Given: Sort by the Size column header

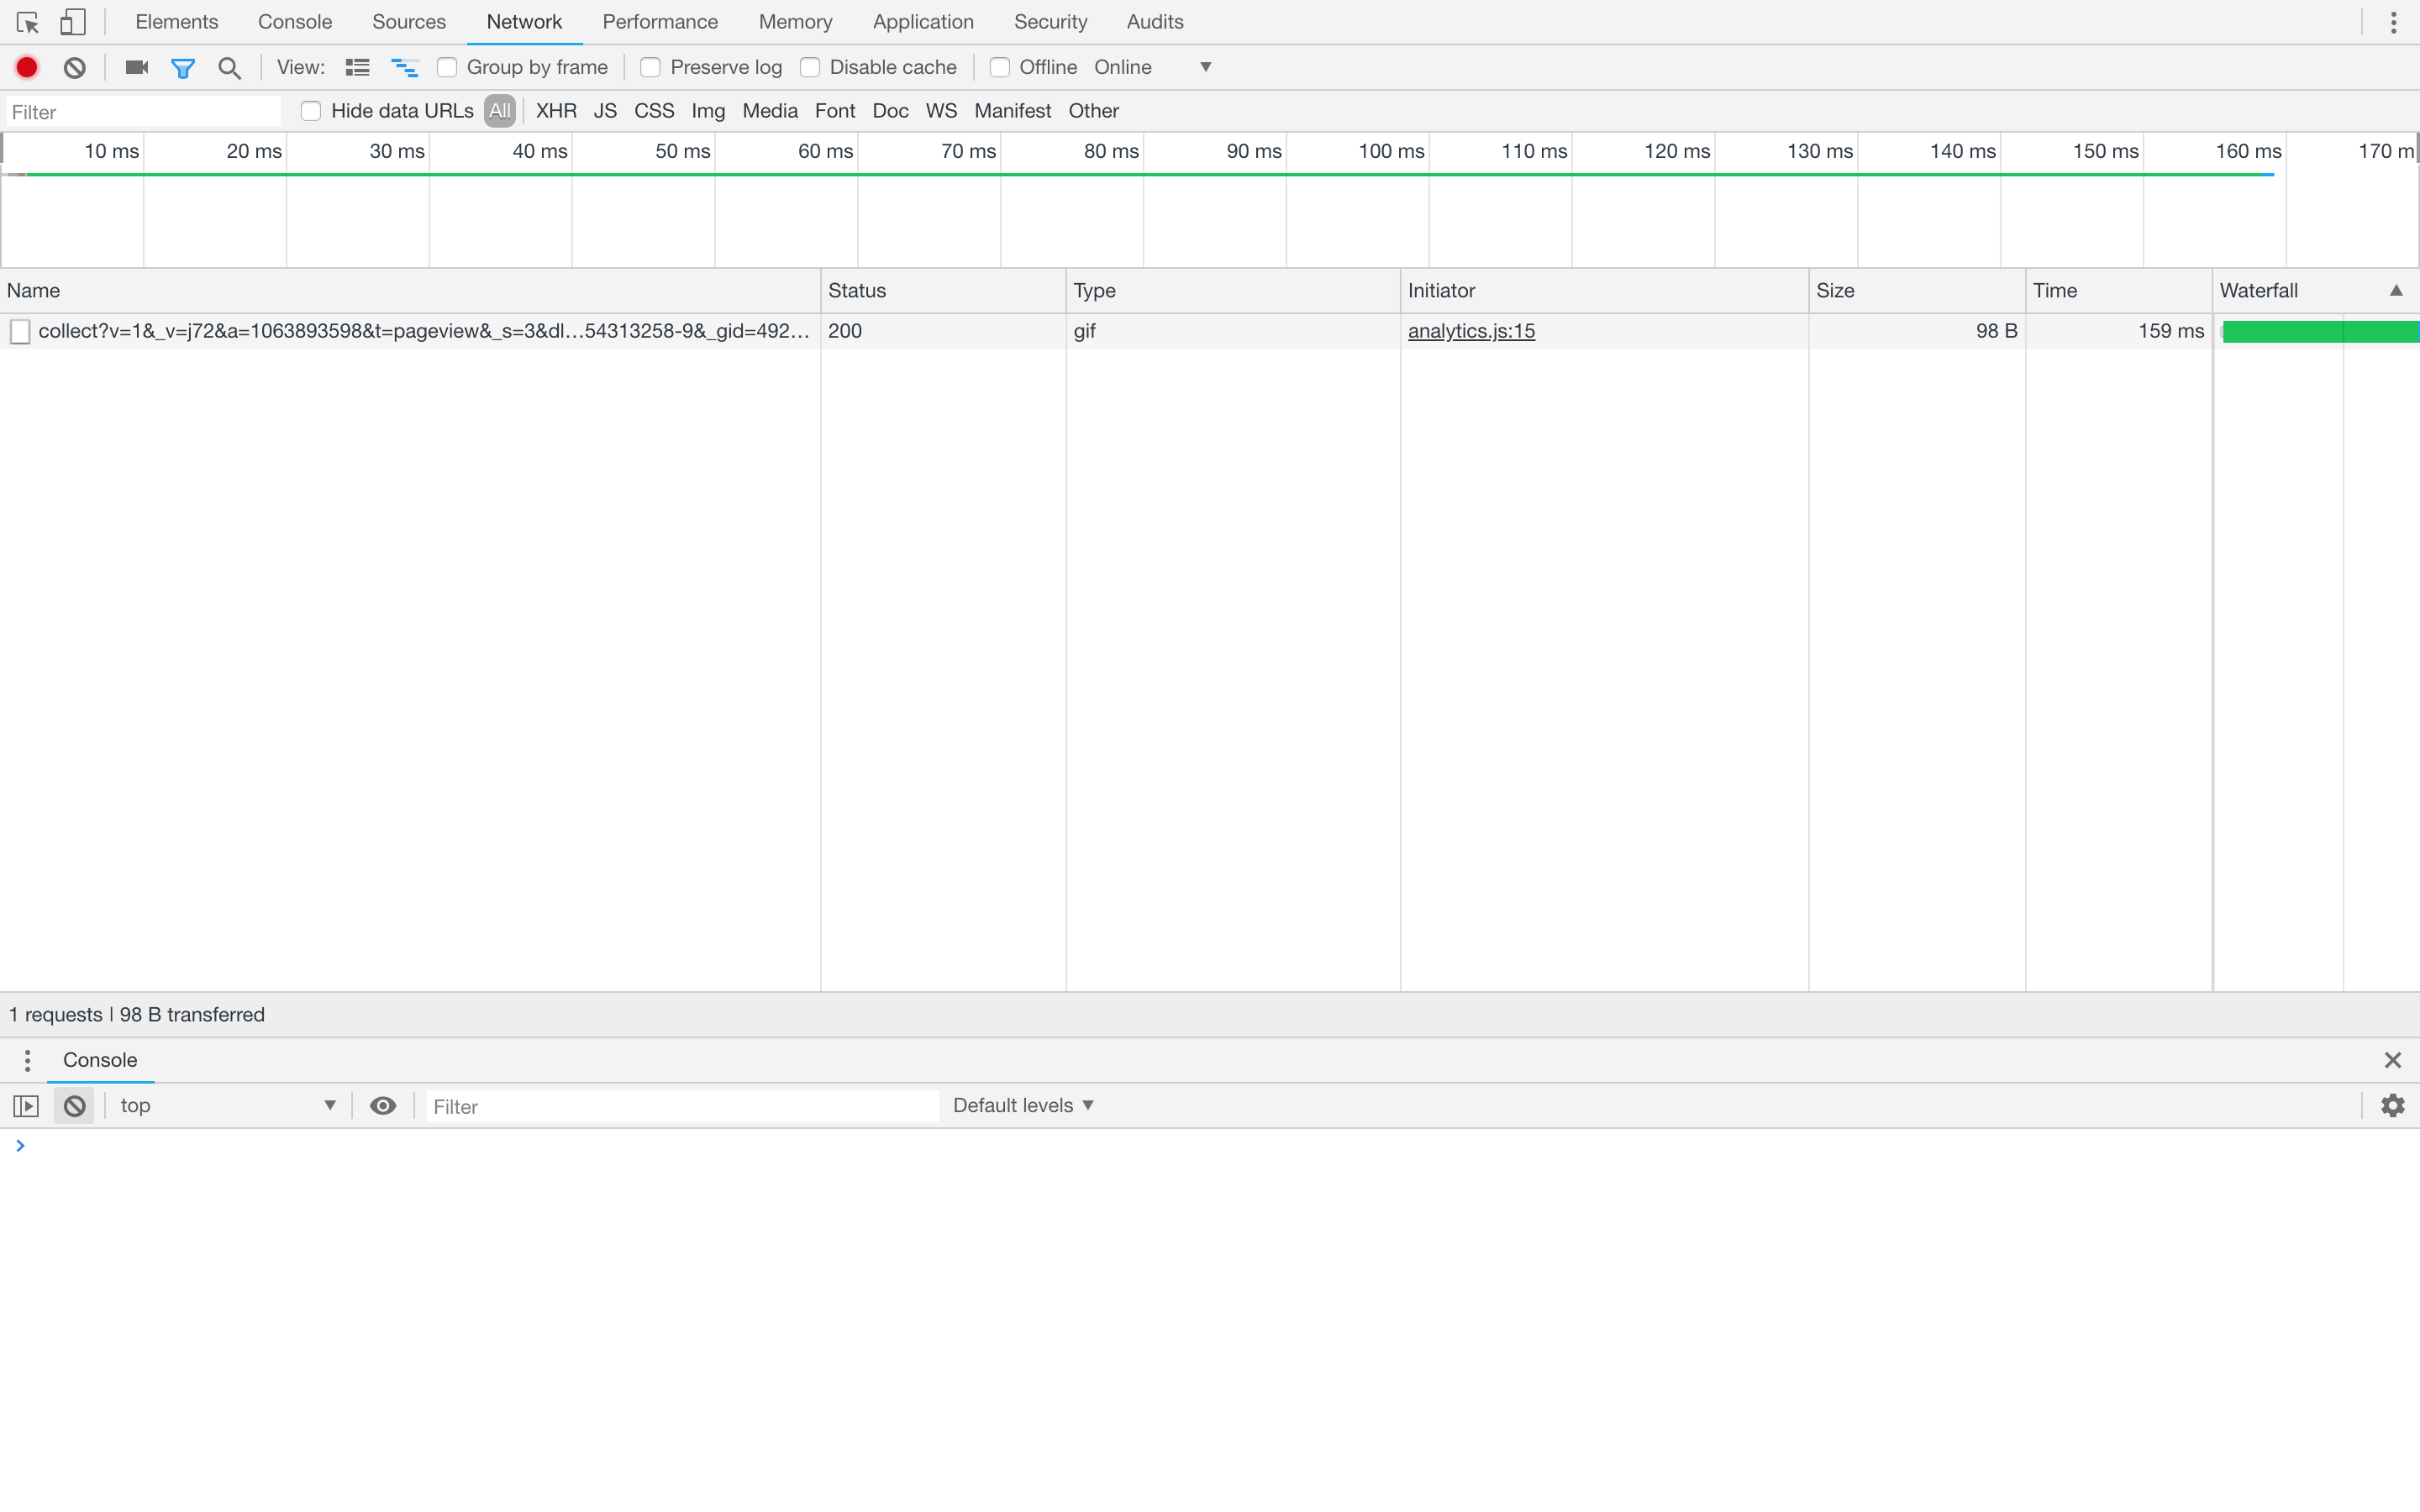Looking at the screenshot, I should (x=1917, y=291).
